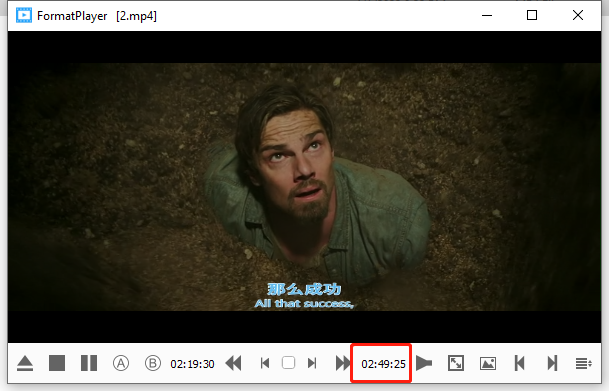Set the B repeat point marker
This screenshot has height=391, width=609.
[153, 363]
